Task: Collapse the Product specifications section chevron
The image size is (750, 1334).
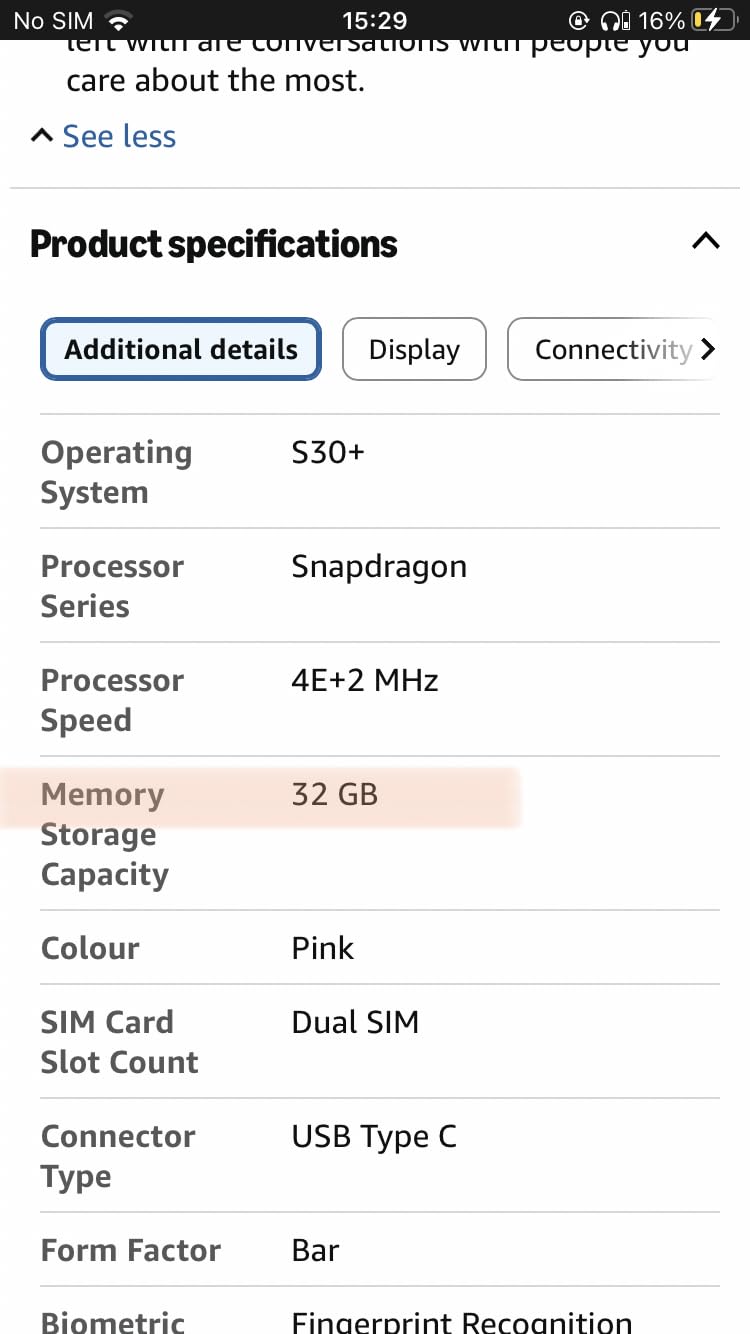Action: point(706,241)
